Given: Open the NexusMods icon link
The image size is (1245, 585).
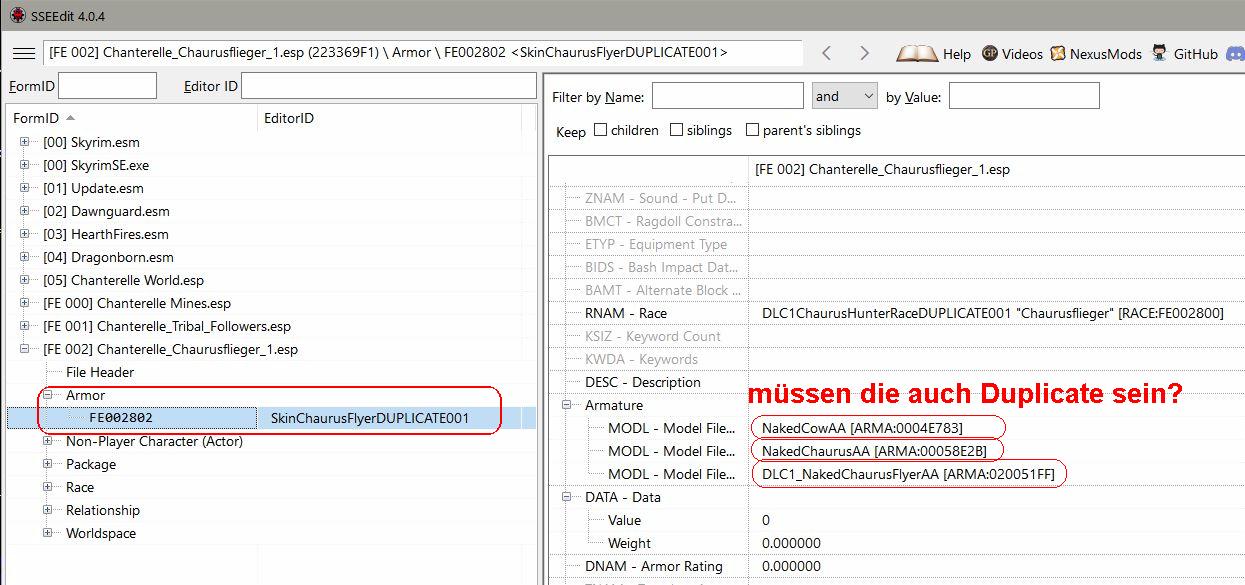Looking at the screenshot, I should coord(1058,54).
